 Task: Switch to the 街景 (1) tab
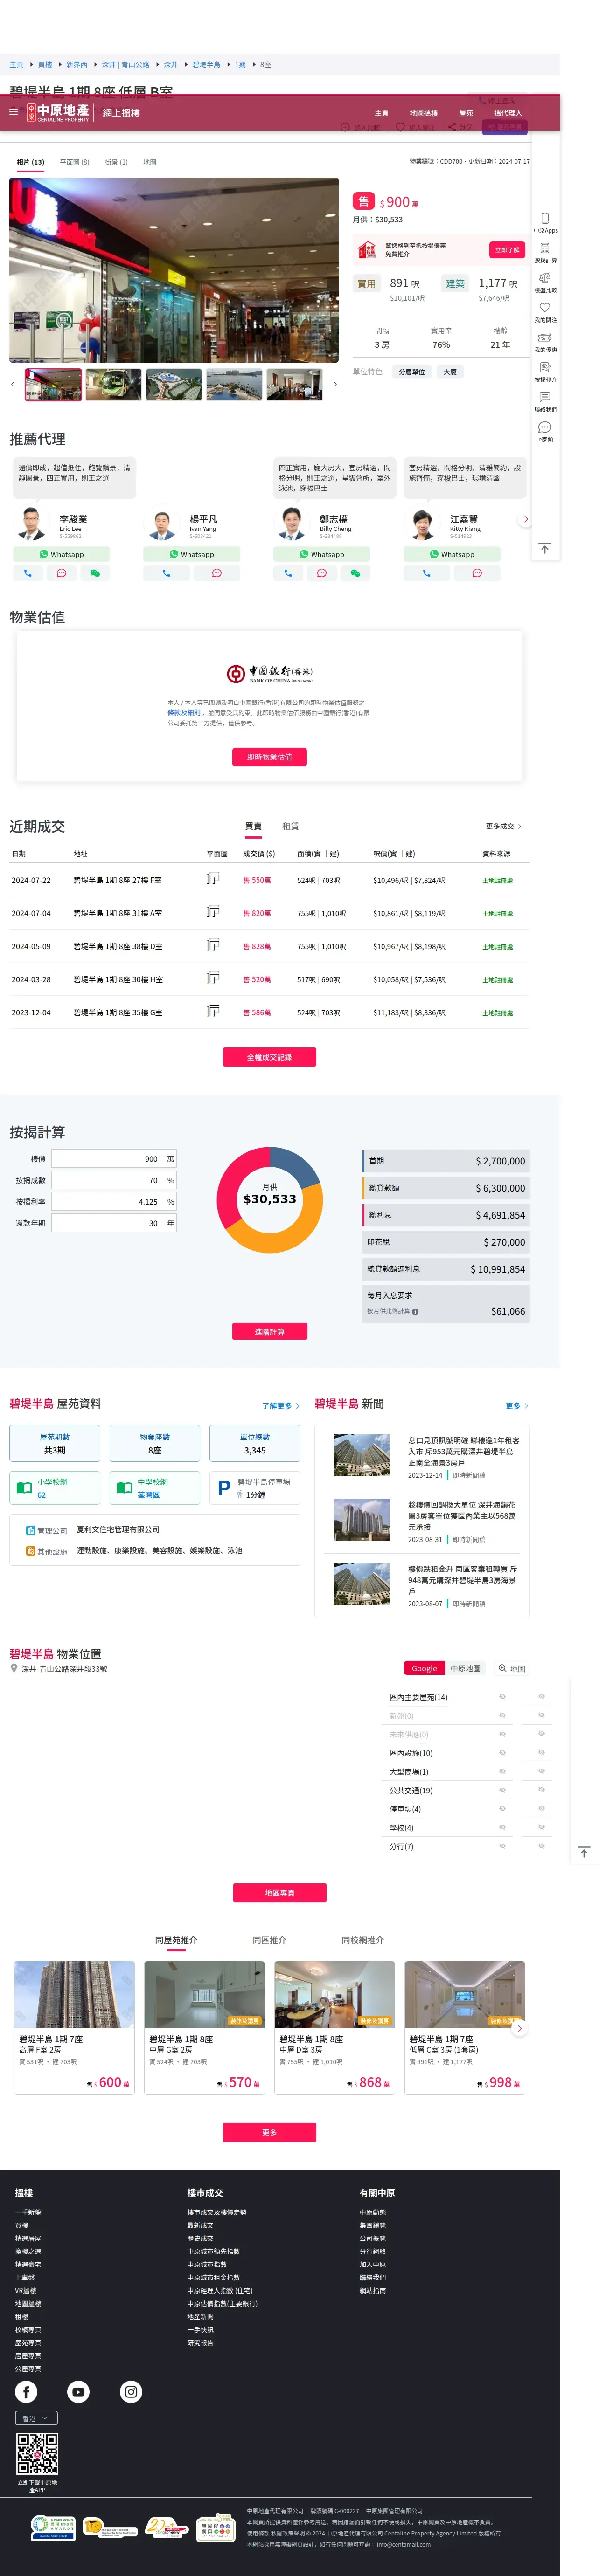click(116, 162)
